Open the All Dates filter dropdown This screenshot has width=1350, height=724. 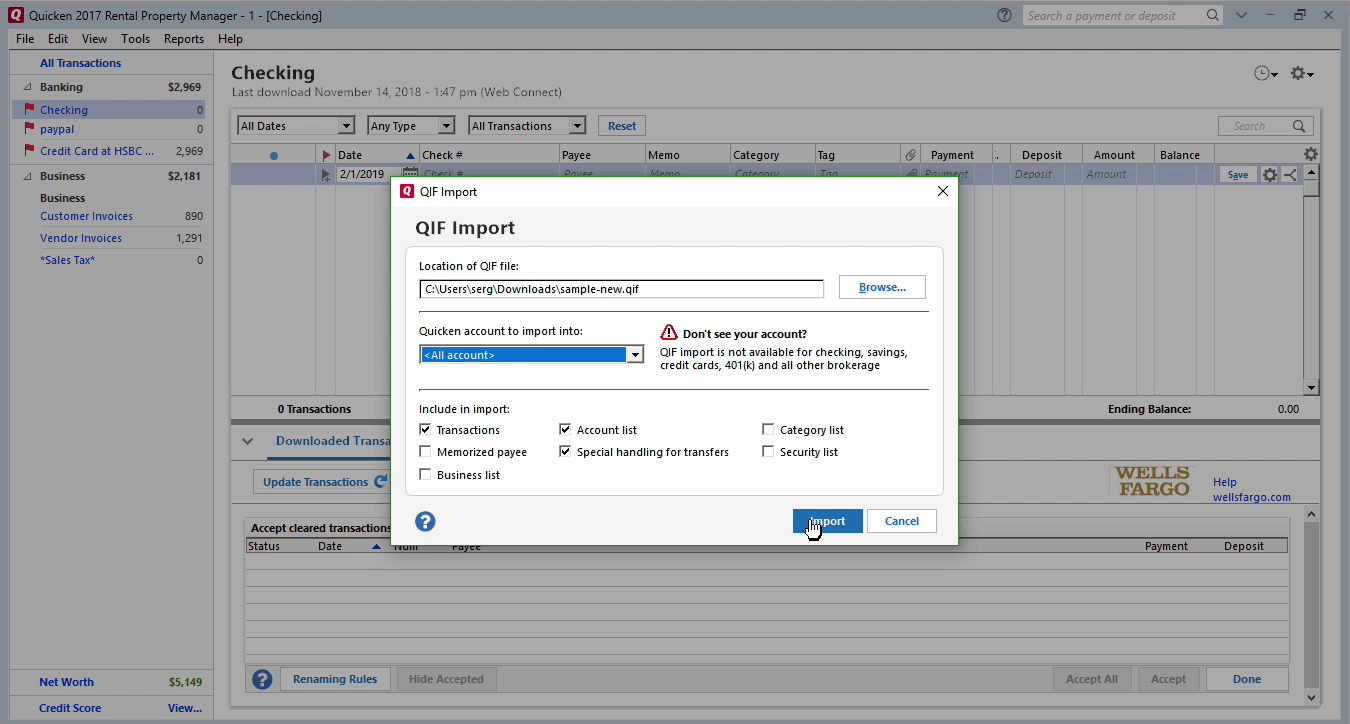(346, 126)
